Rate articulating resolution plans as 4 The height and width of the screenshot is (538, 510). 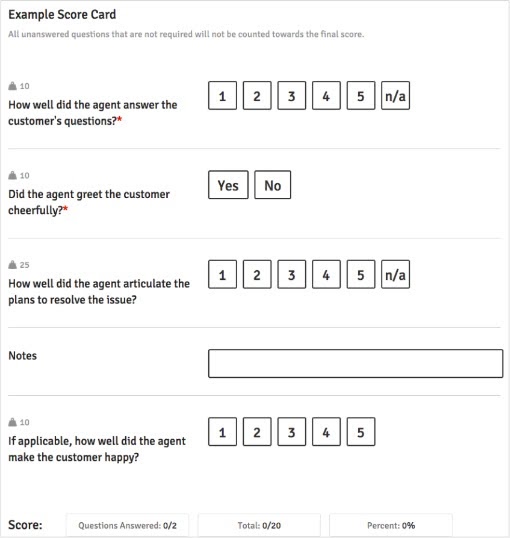[x=326, y=274]
